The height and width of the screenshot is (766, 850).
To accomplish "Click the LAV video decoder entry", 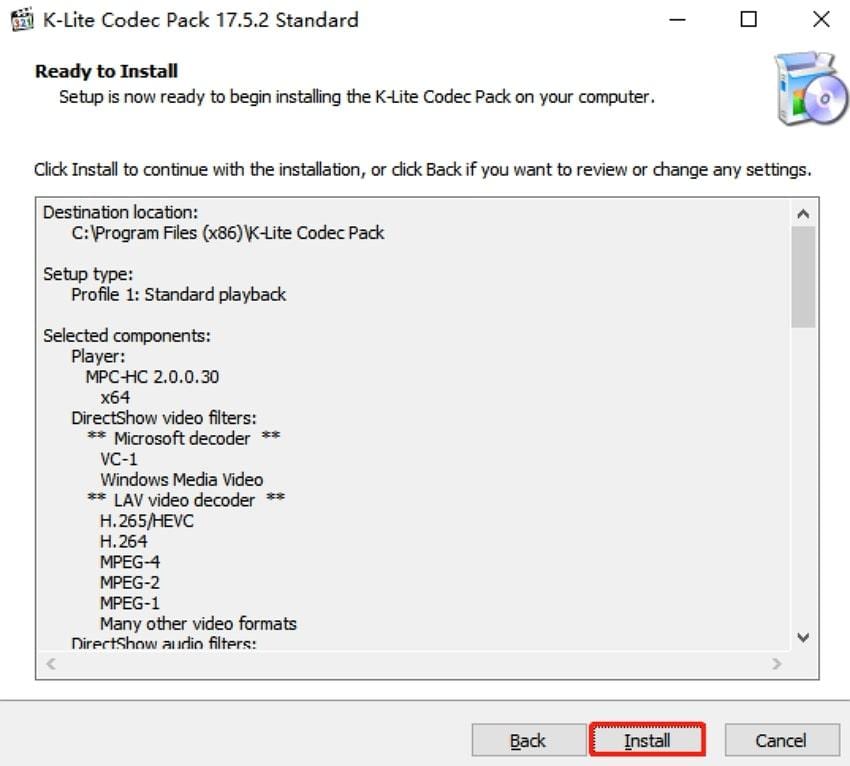I will pyautogui.click(x=182, y=499).
